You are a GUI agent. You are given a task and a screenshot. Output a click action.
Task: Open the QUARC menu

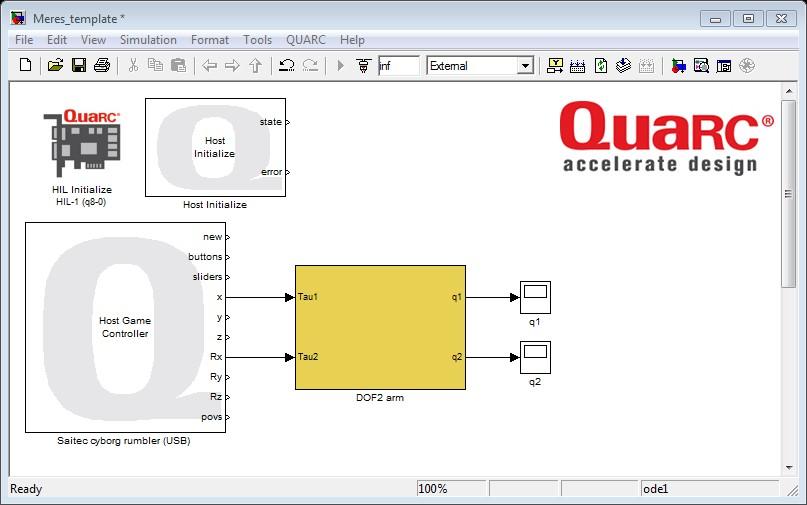(306, 40)
